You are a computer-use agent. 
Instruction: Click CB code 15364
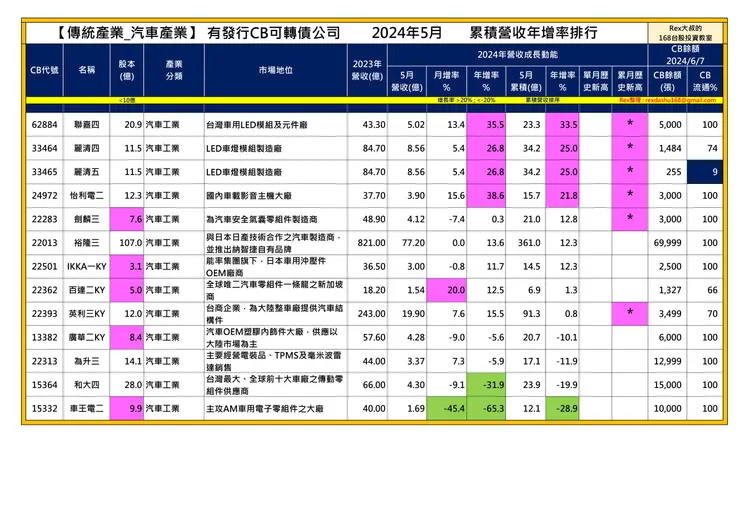coord(44,385)
